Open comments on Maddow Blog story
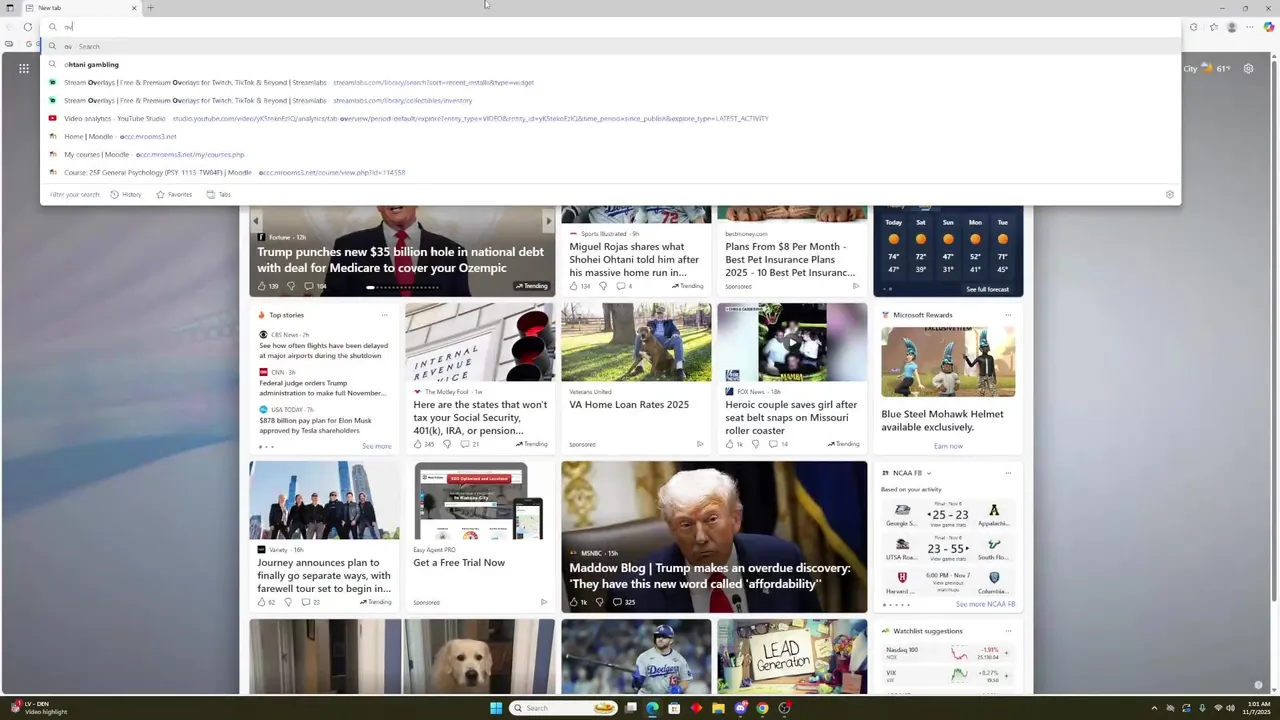The image size is (1280, 720). click(624, 602)
